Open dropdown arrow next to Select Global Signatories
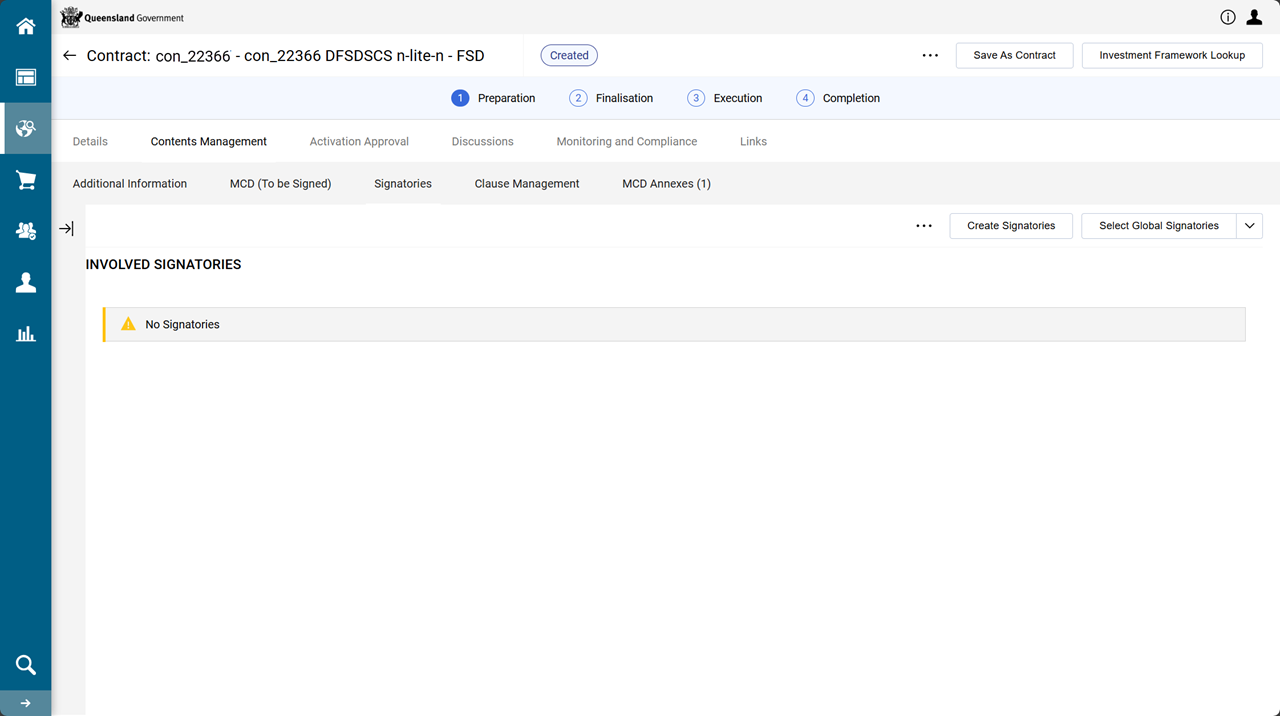The width and height of the screenshot is (1280, 716). (x=1250, y=226)
